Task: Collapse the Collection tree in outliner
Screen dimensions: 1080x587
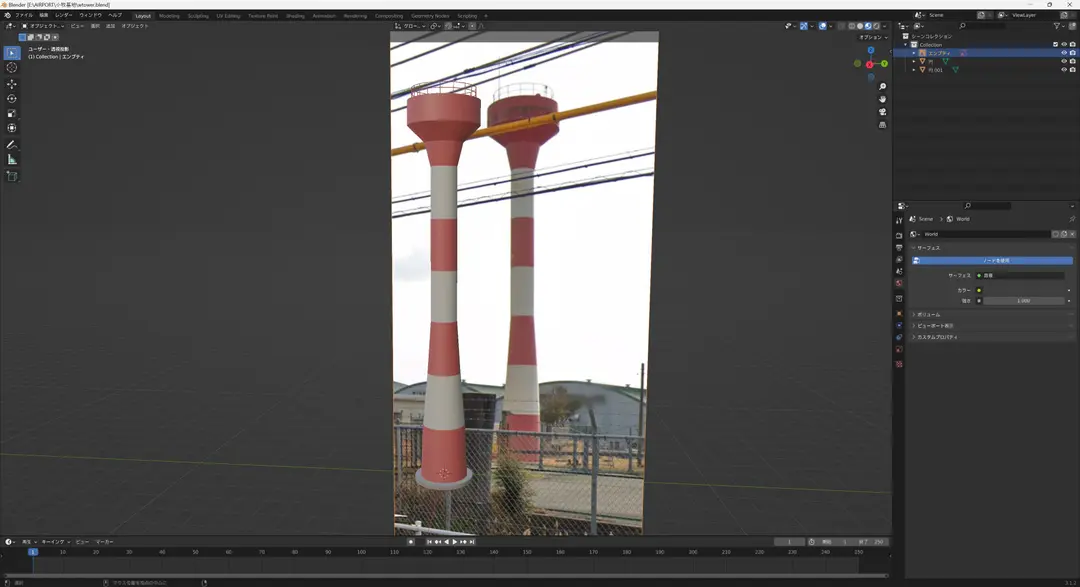Action: coord(906,44)
